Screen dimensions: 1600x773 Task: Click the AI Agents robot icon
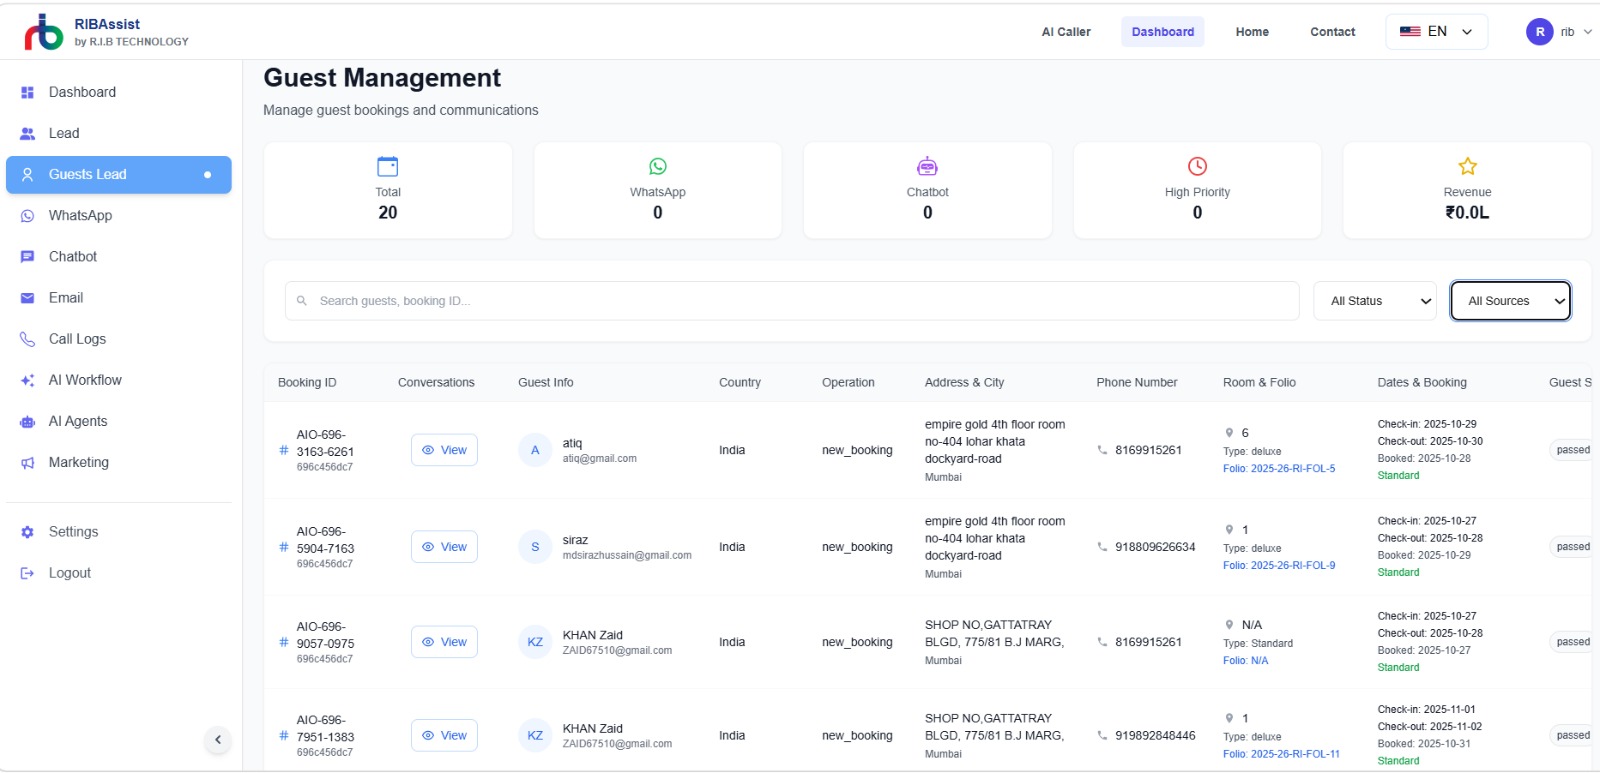pyautogui.click(x=27, y=422)
